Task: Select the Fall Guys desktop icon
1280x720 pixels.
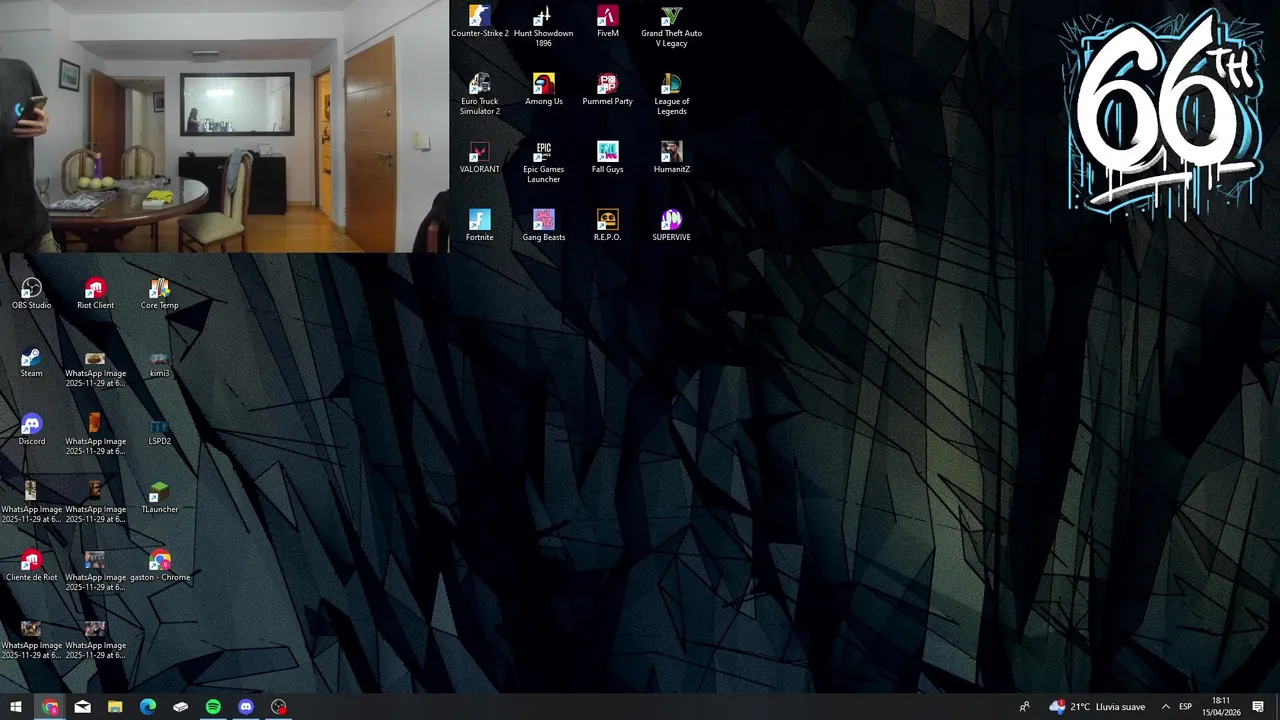Action: [608, 158]
